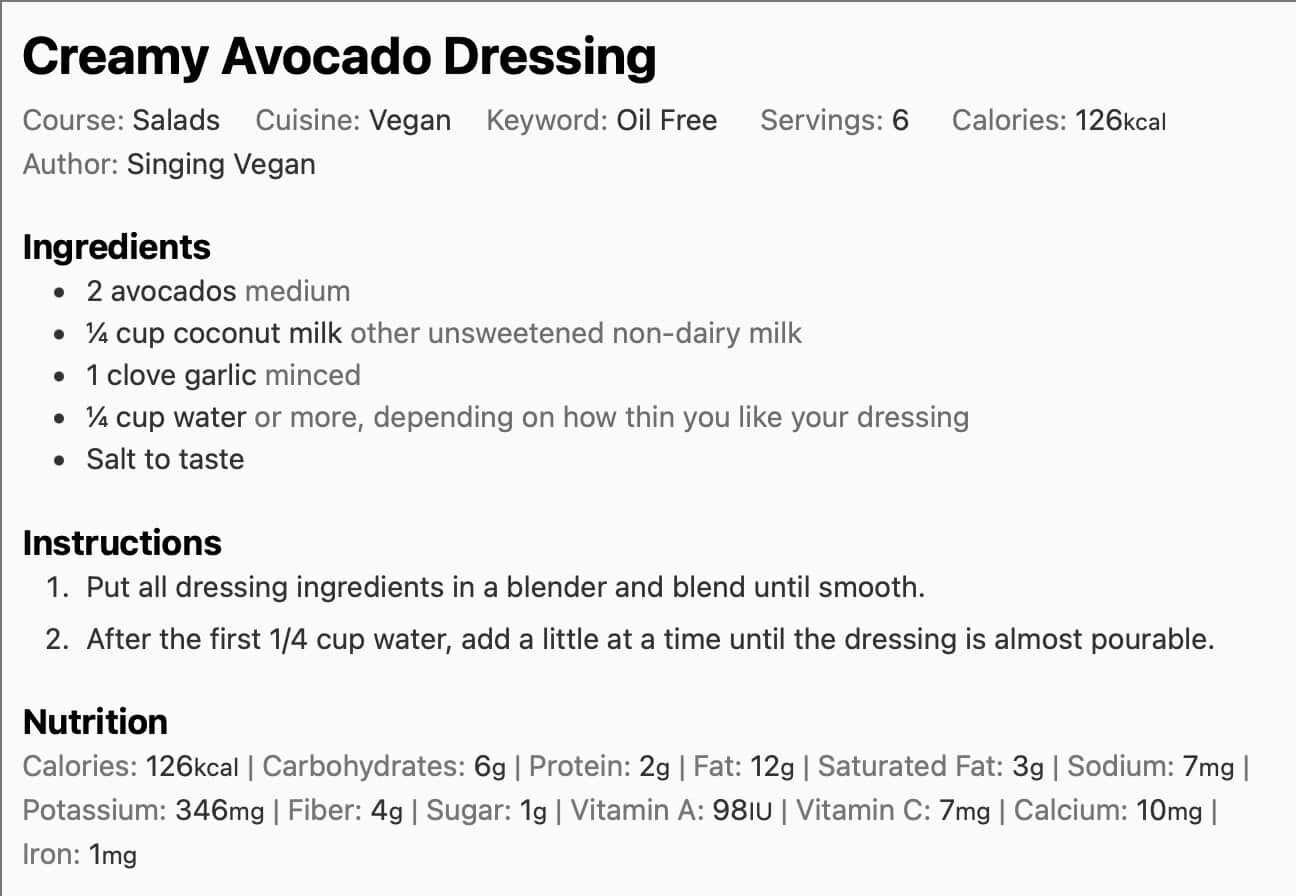Screen dimensions: 1296x896
Task: Click the Vegan cuisine value
Action: [410, 121]
